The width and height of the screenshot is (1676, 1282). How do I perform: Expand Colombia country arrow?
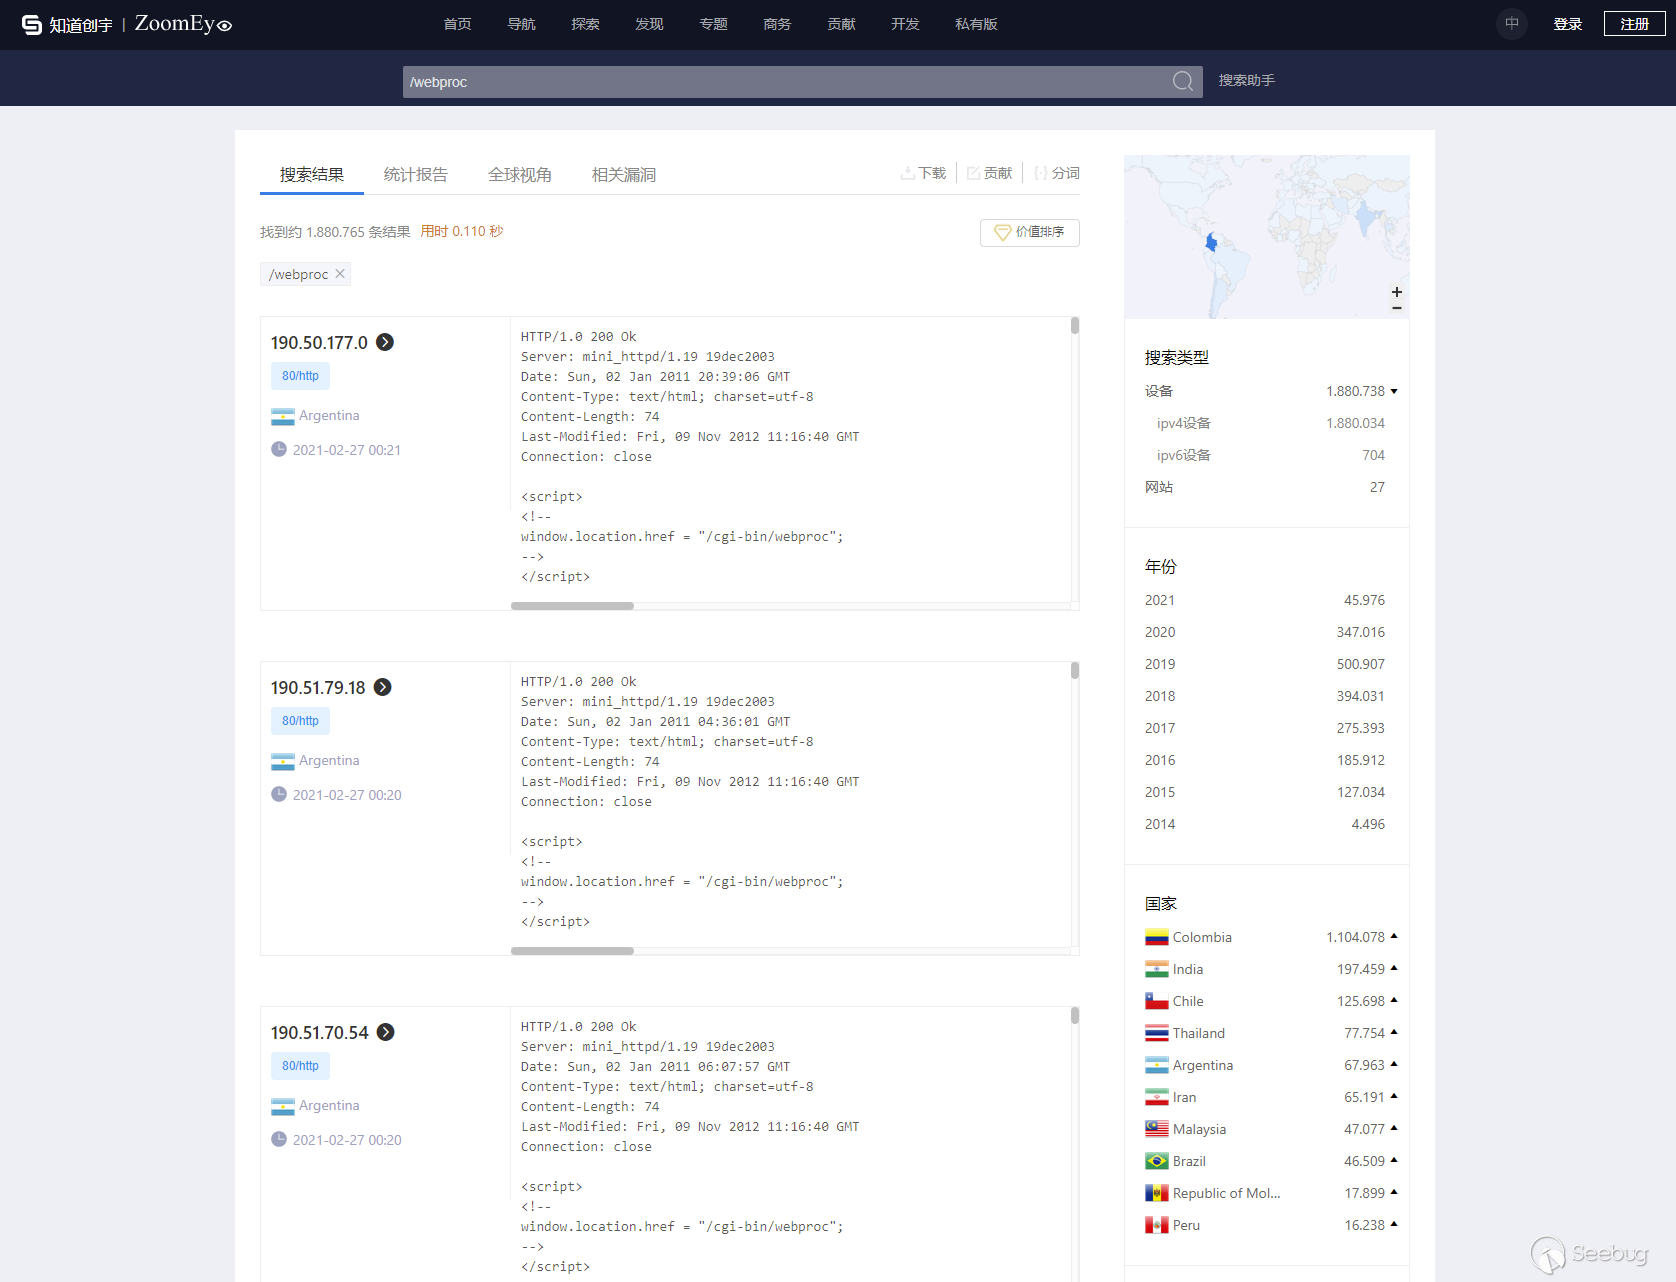coord(1394,937)
